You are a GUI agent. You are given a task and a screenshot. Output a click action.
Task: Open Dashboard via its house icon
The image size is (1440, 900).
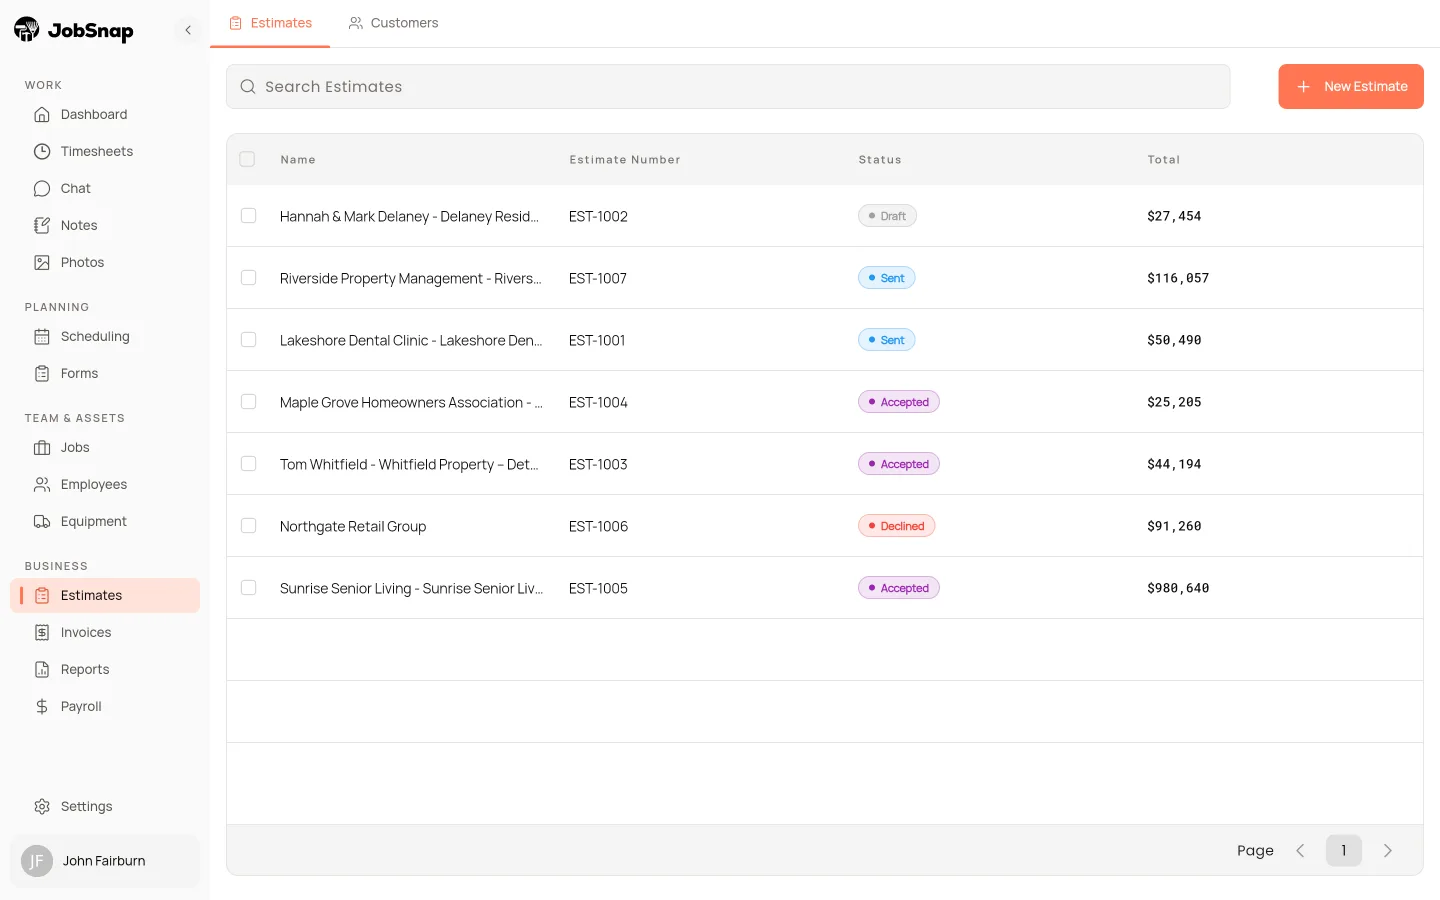(x=42, y=115)
